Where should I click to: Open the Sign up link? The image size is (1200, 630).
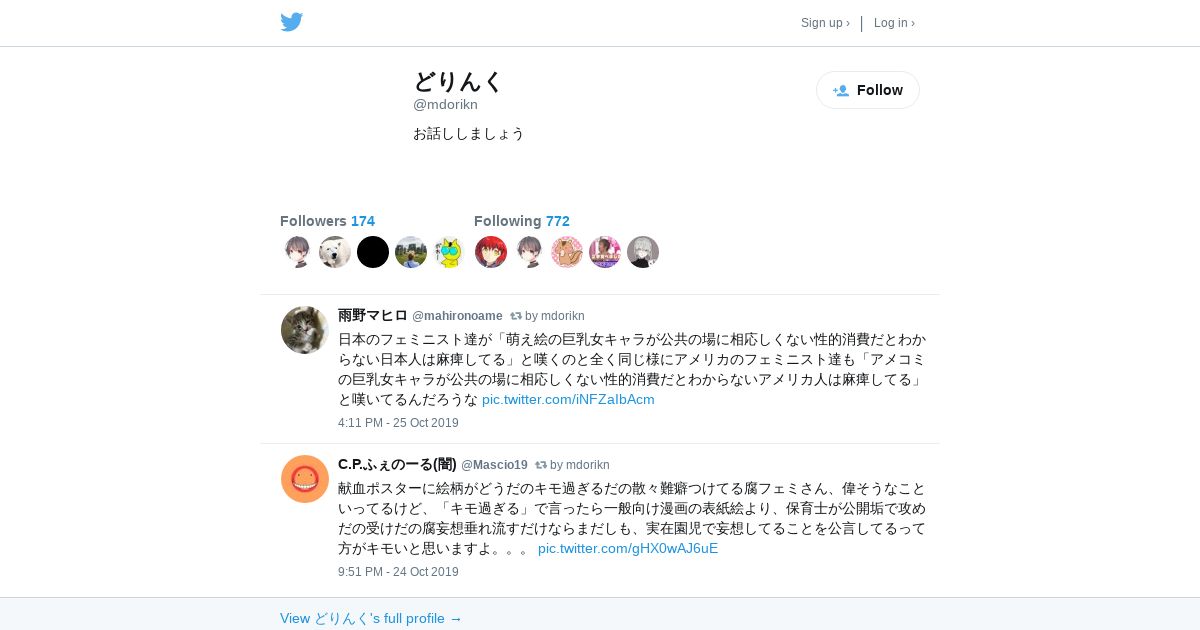click(x=825, y=23)
